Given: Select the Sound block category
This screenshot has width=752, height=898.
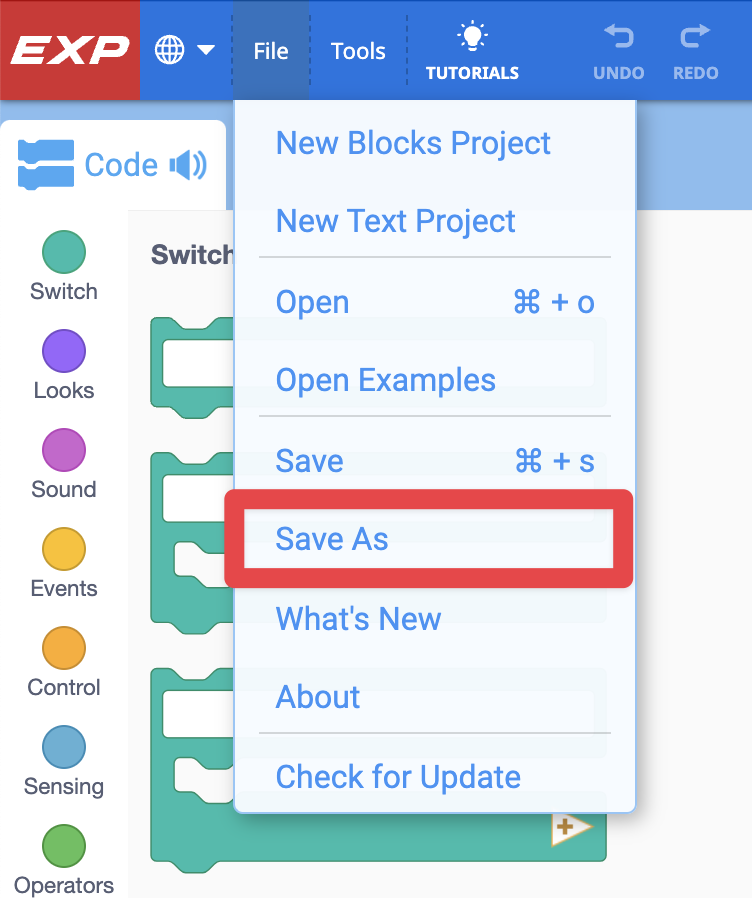Looking at the screenshot, I should coord(63,464).
